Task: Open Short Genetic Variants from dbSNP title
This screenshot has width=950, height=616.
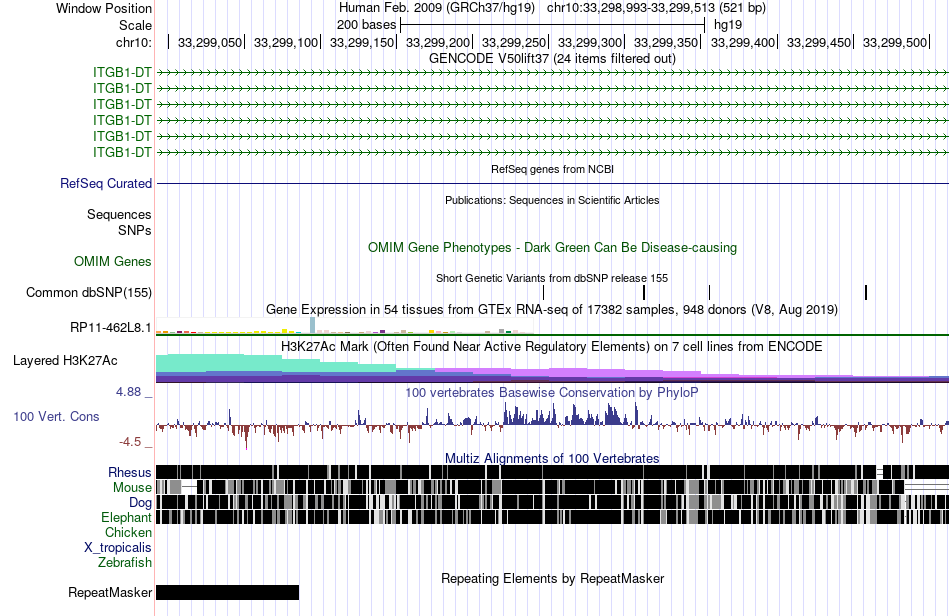Action: 552,279
